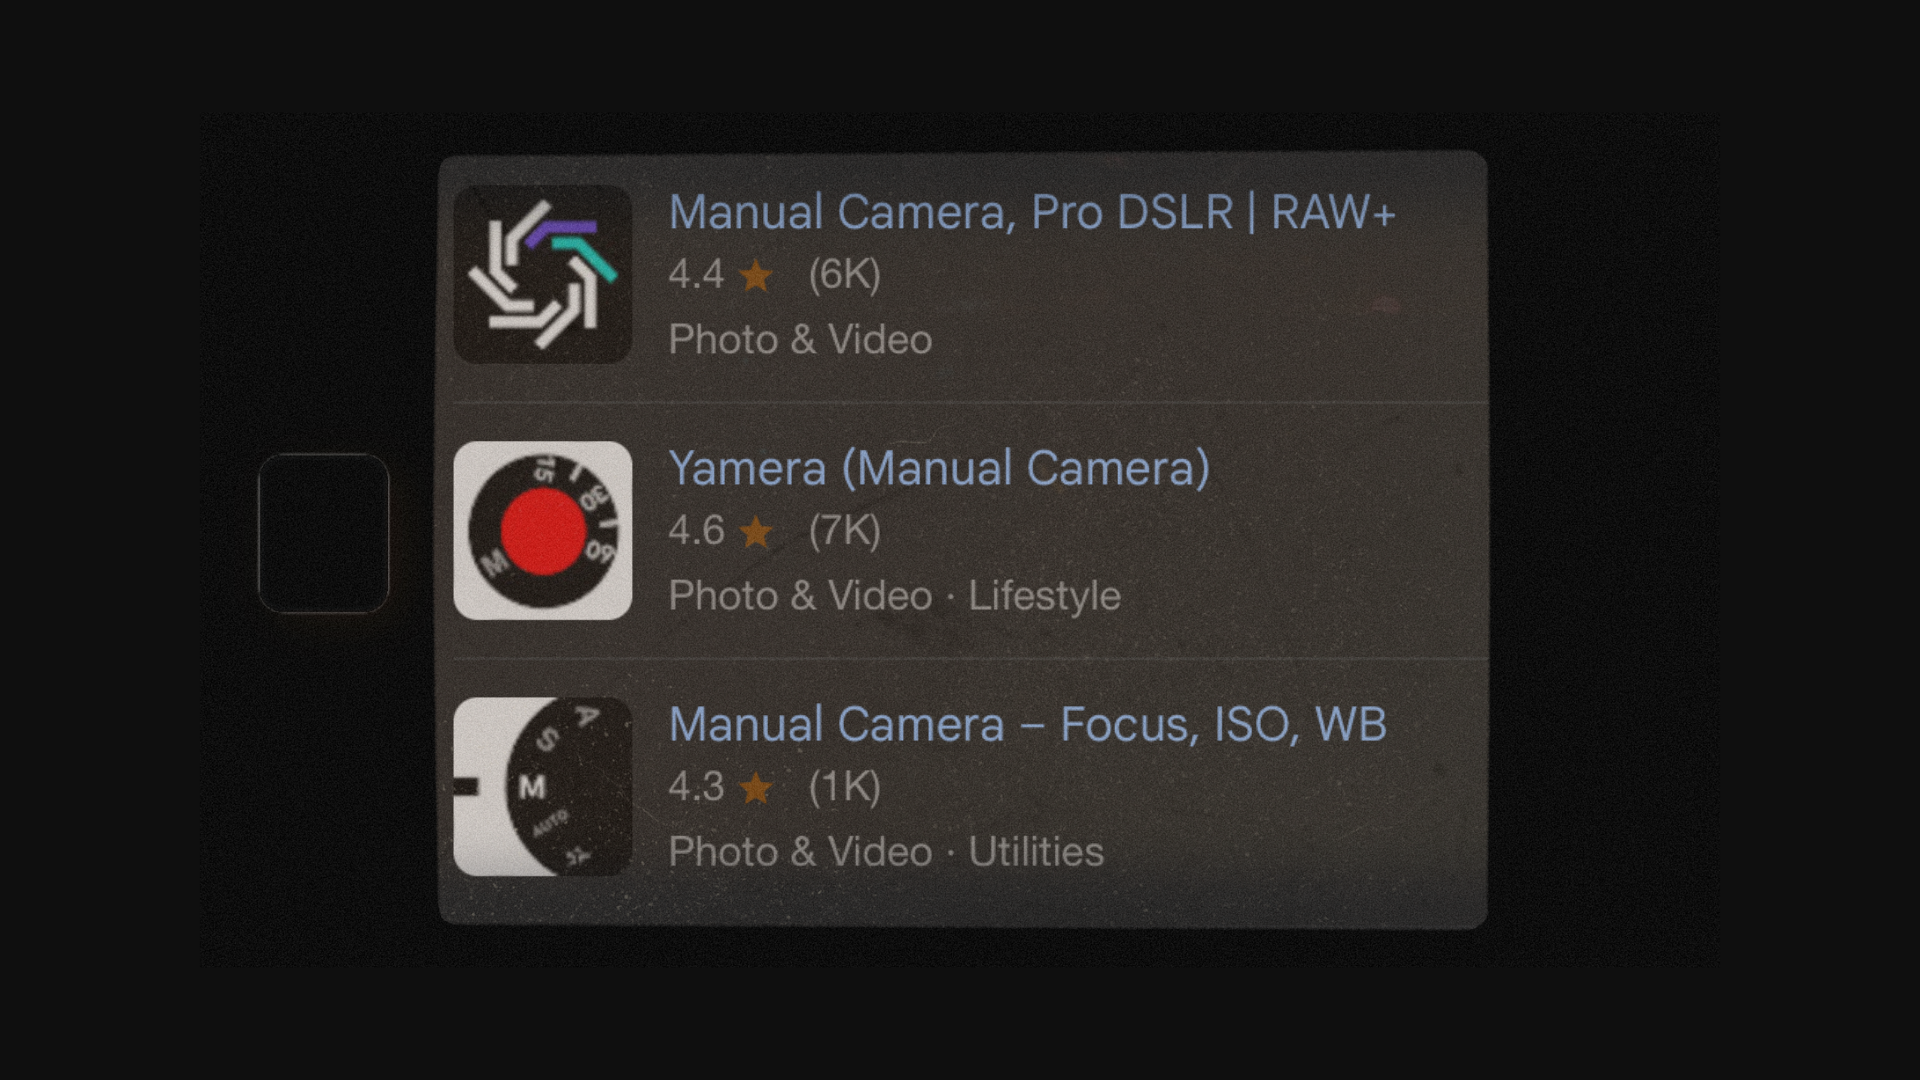
Task: Select the Lifestyle category for Yamera
Action: click(1044, 596)
